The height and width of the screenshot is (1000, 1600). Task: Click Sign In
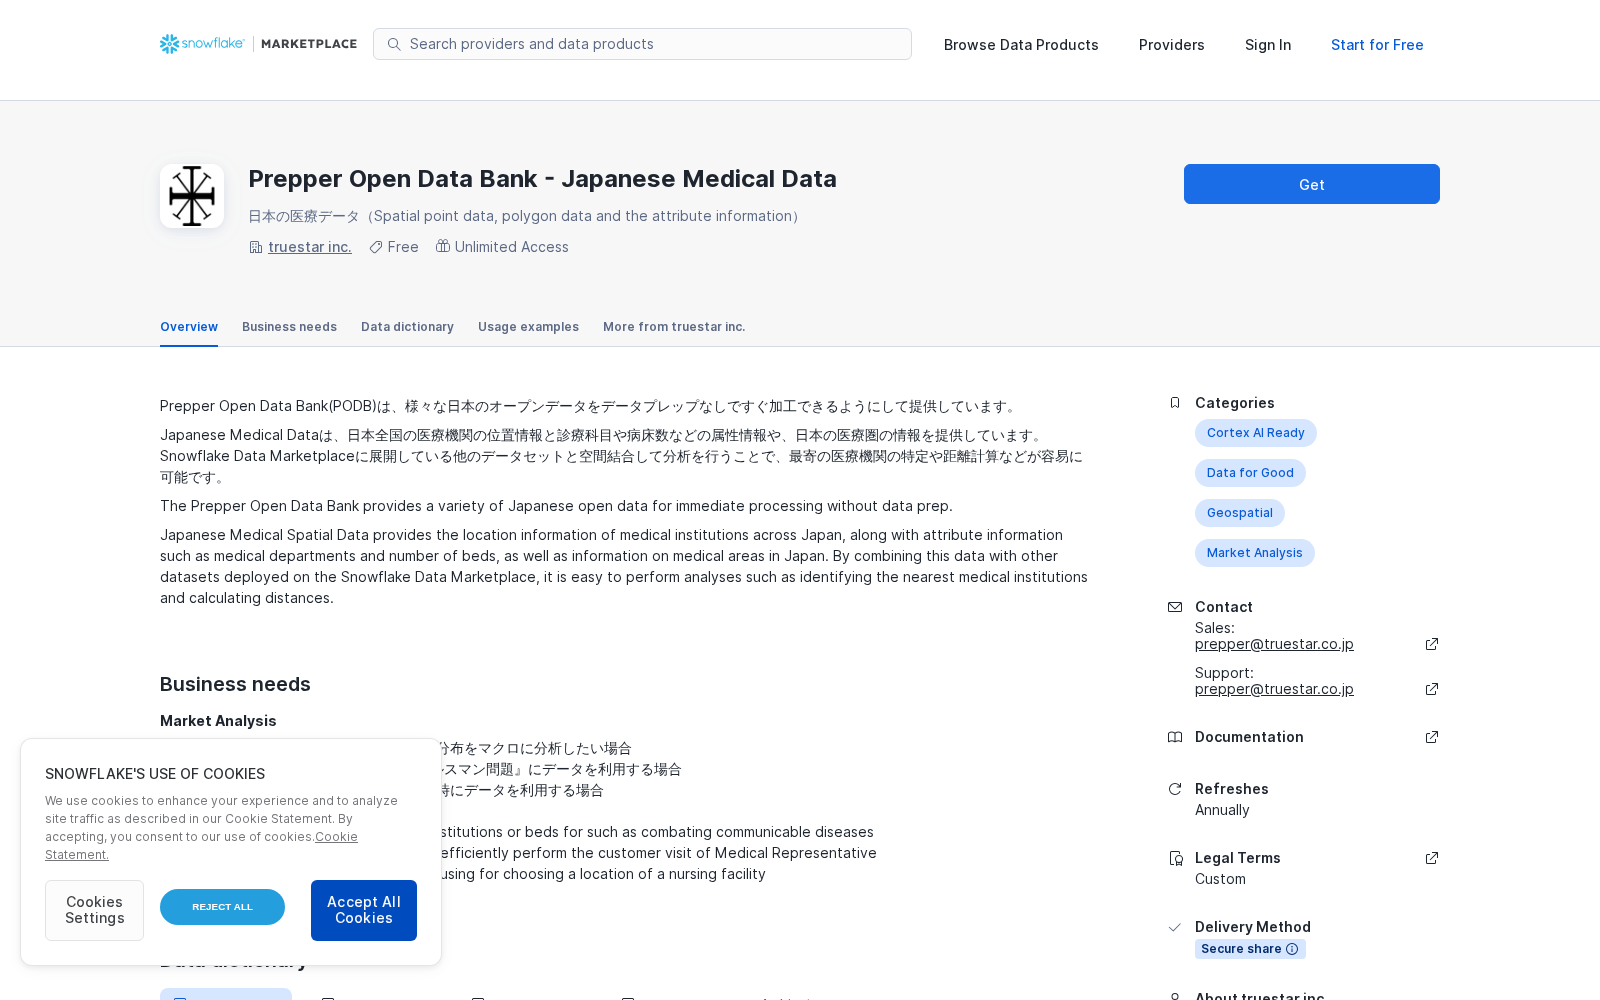1268,45
